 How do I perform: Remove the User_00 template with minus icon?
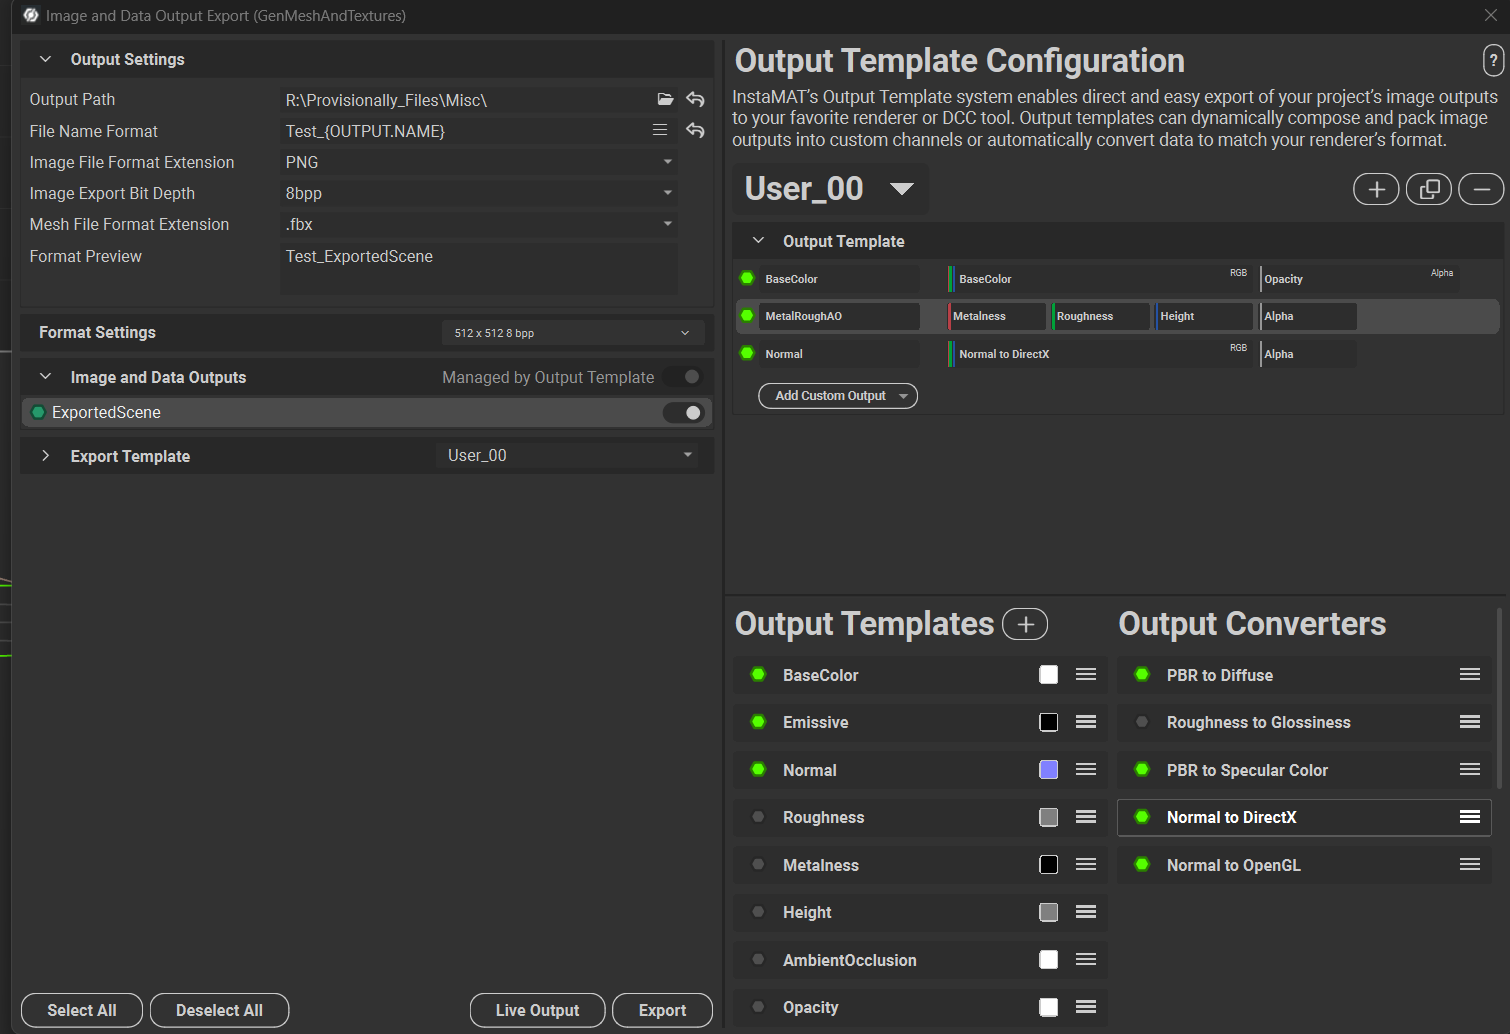(1481, 189)
